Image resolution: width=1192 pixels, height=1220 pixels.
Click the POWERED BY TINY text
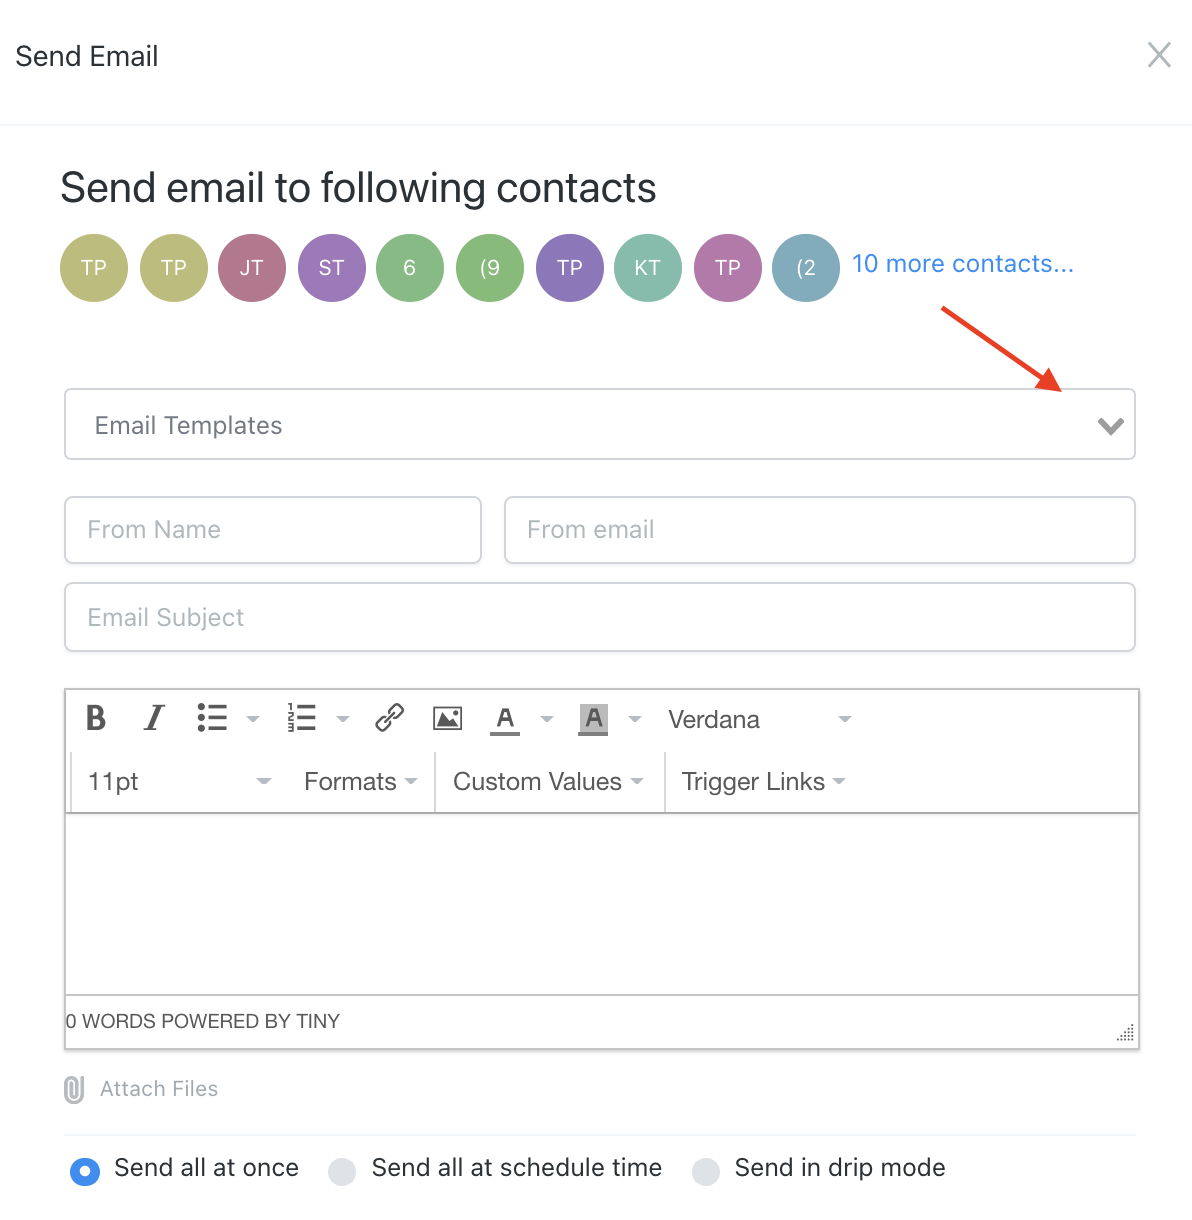250,1021
